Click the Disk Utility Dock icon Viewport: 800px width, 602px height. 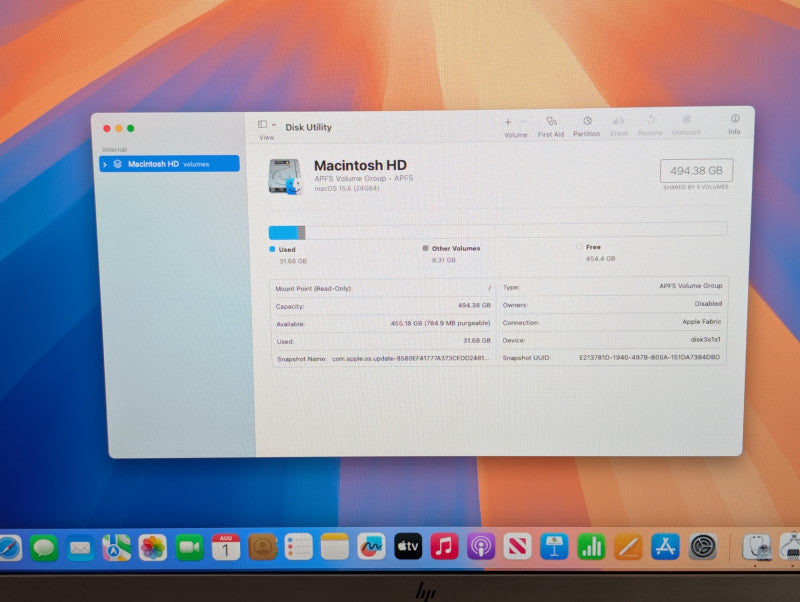click(757, 548)
